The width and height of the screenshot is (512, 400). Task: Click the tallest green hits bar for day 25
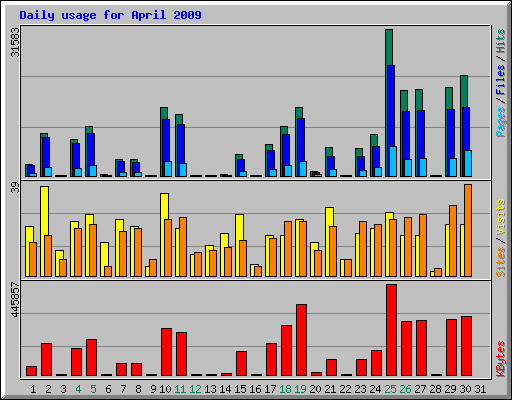click(389, 47)
